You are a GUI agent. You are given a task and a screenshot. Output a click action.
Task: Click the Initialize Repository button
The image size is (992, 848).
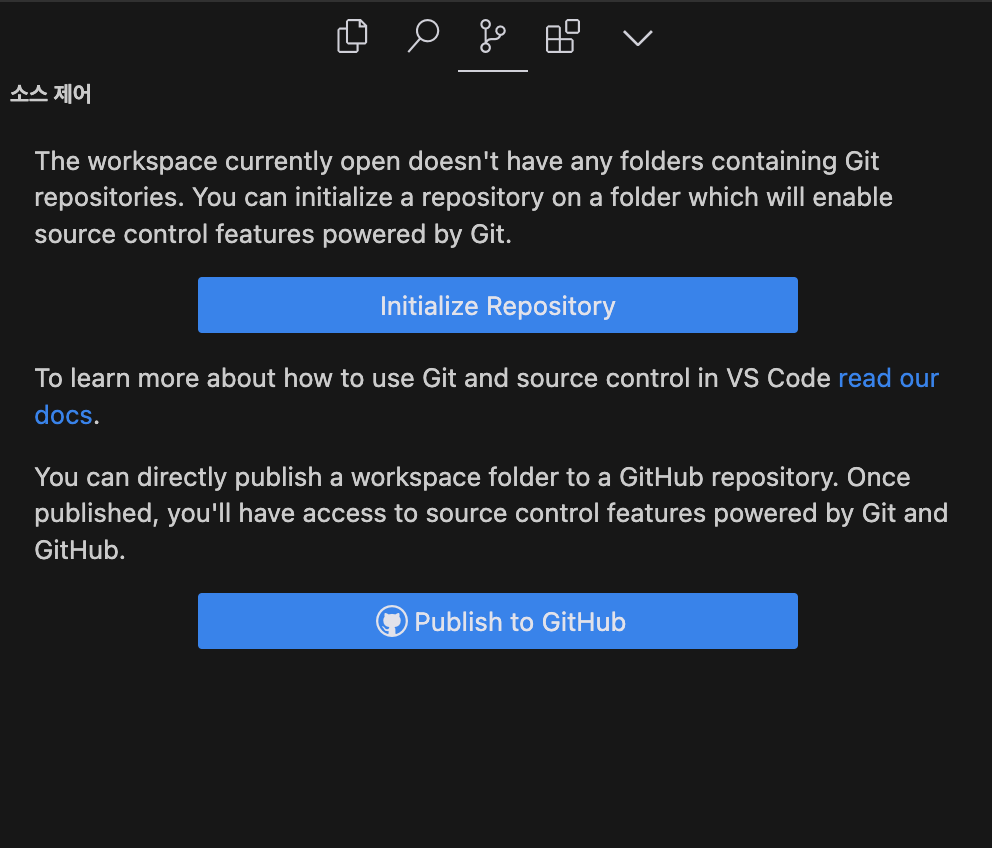[x=497, y=305]
